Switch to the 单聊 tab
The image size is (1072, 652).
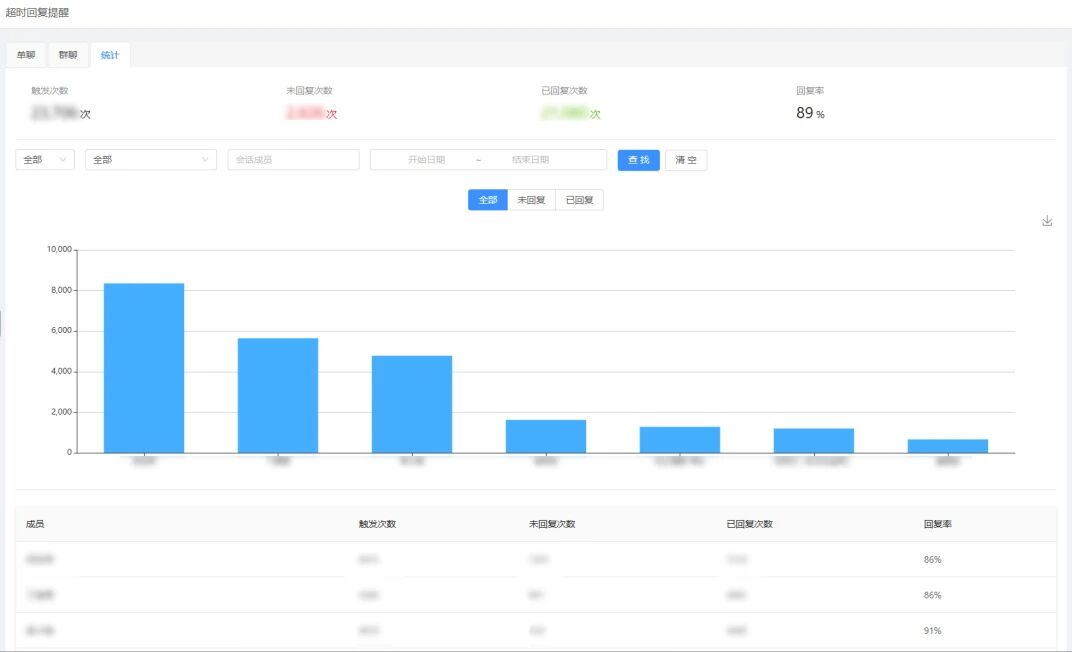pyautogui.click(x=26, y=55)
